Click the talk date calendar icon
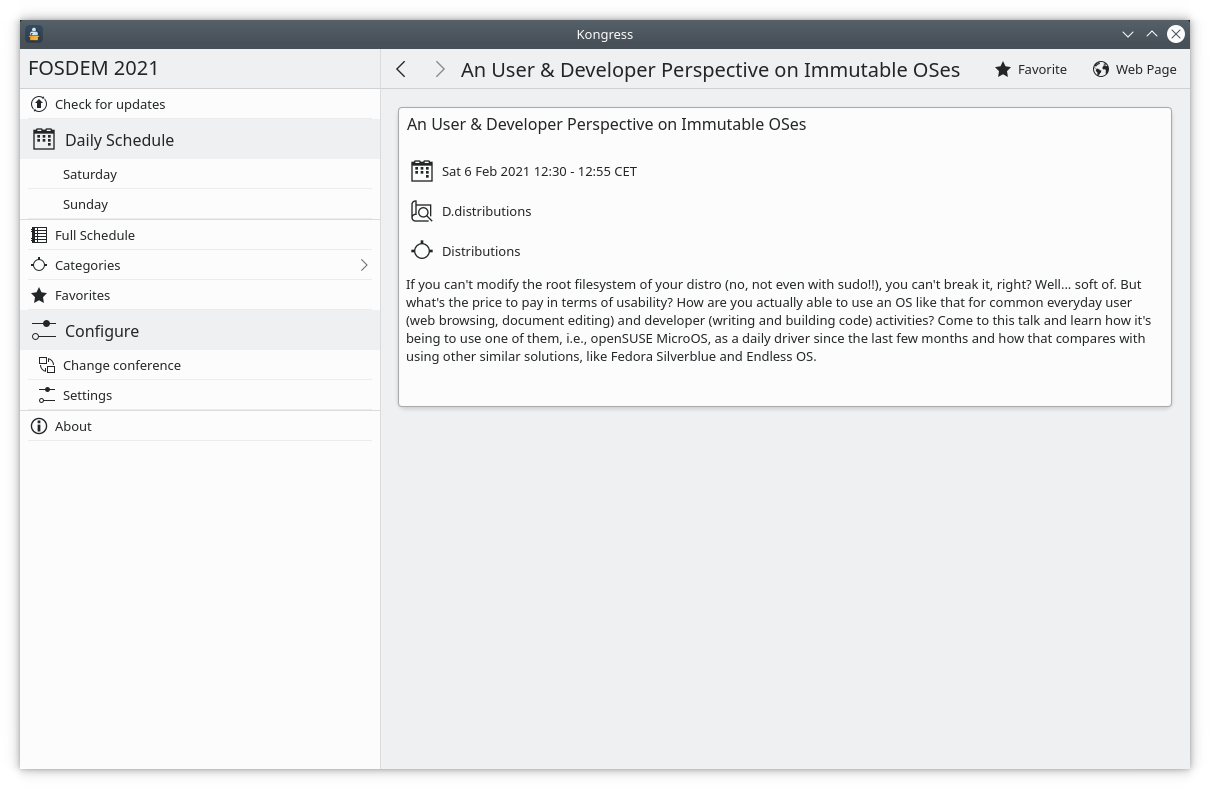This screenshot has width=1210, height=789. tap(422, 171)
